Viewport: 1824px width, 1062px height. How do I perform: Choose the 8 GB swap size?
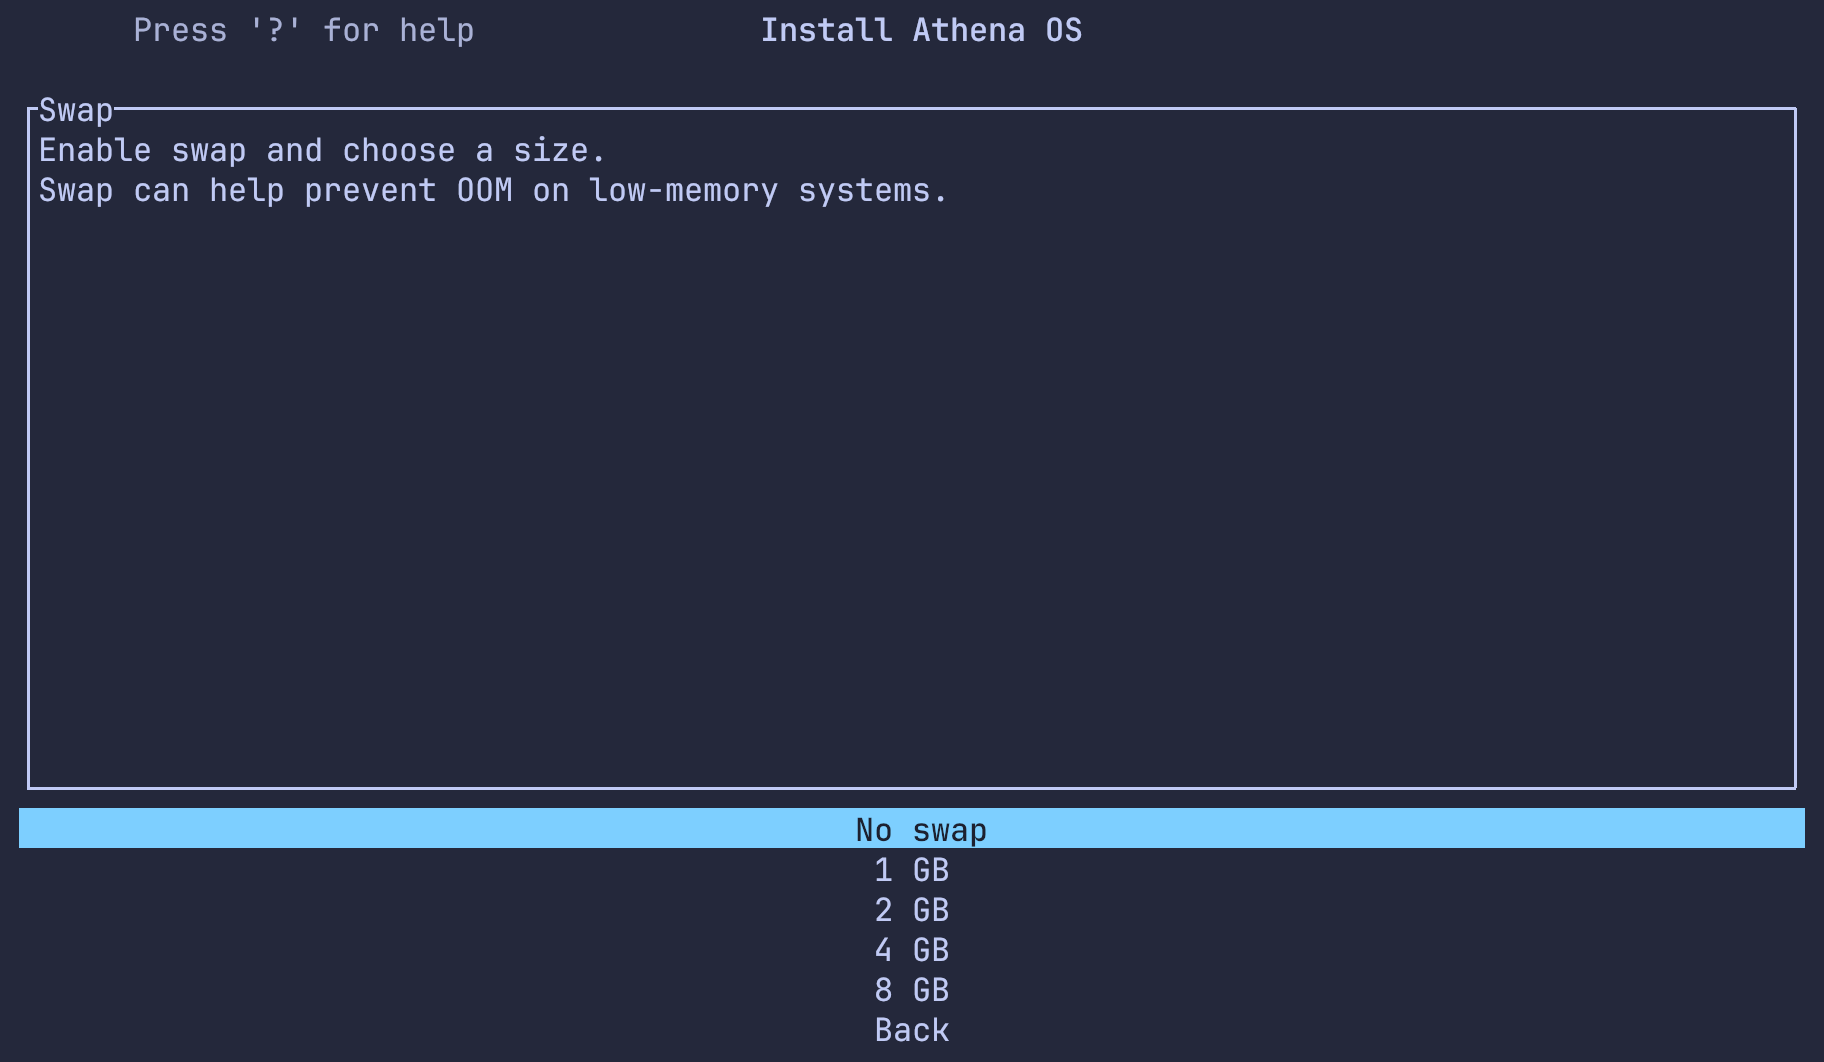[x=911, y=990]
